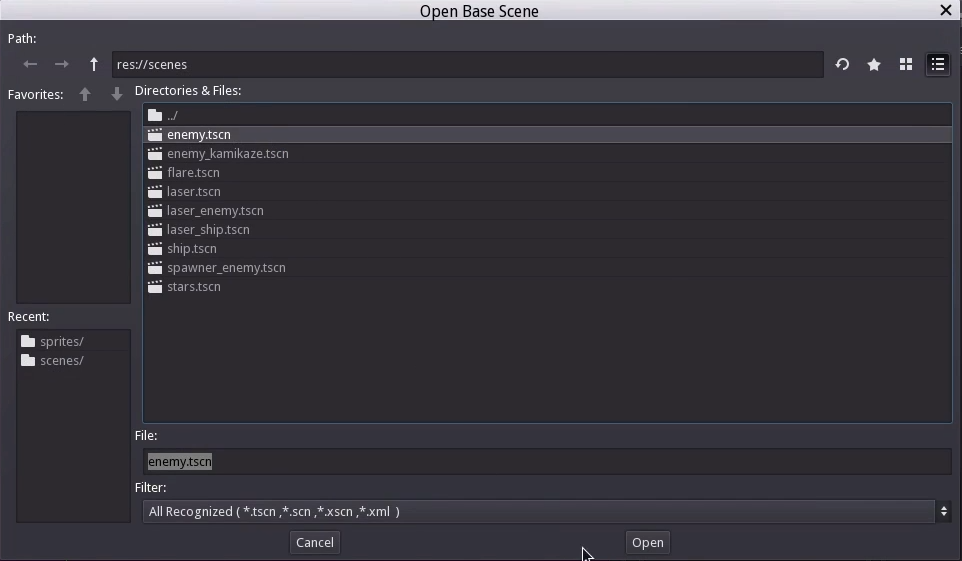Refresh the file list
This screenshot has width=962, height=561.
tap(842, 64)
